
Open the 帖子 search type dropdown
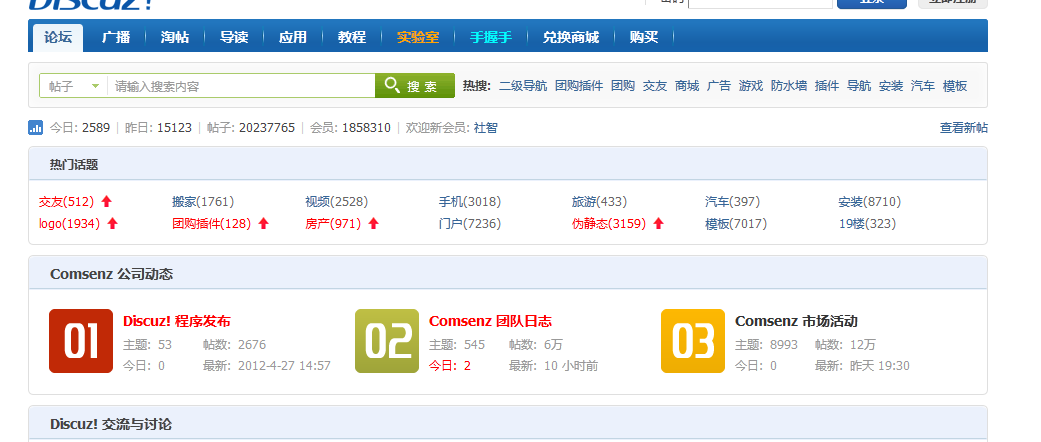coord(74,86)
